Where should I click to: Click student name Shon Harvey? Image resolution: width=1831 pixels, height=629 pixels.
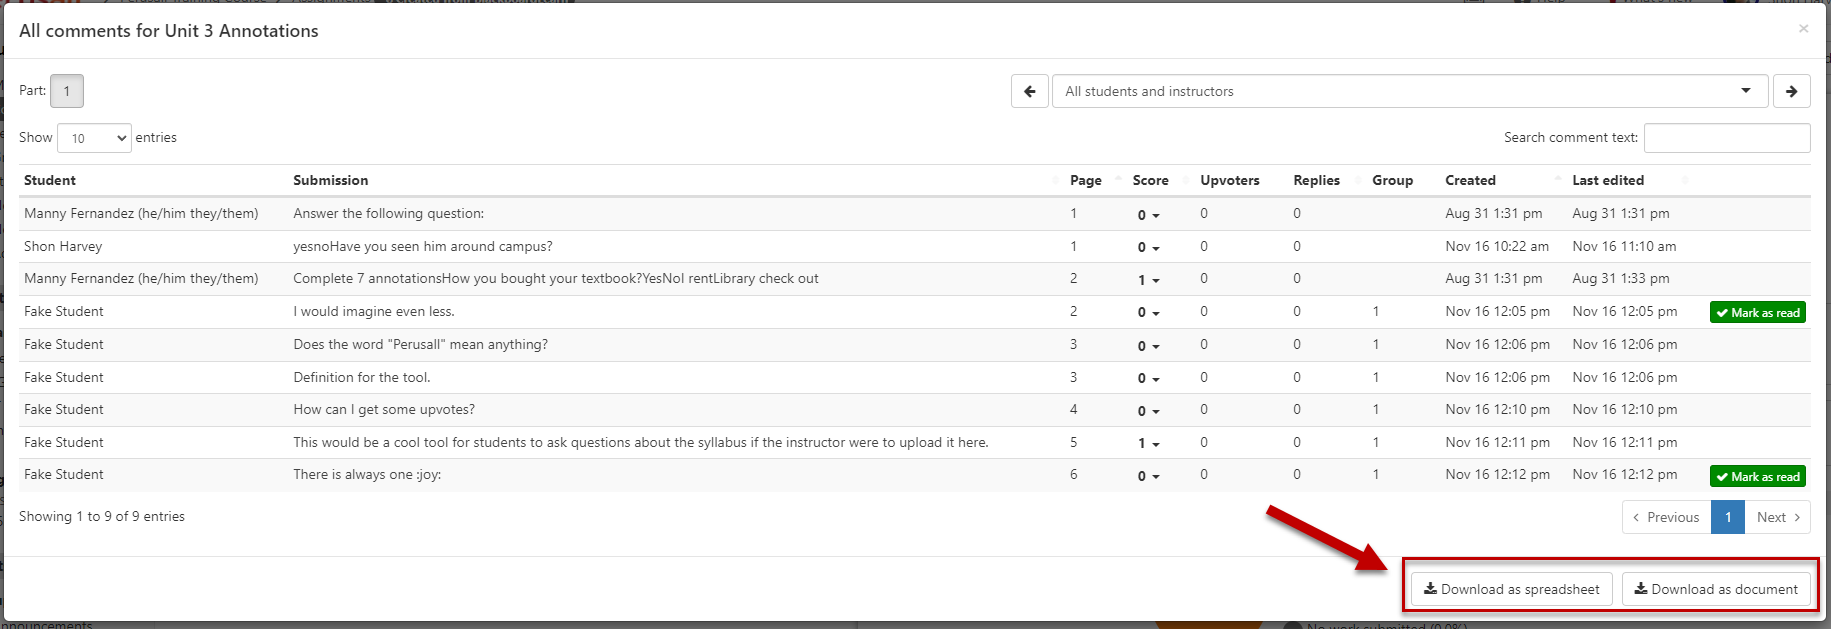pos(63,246)
